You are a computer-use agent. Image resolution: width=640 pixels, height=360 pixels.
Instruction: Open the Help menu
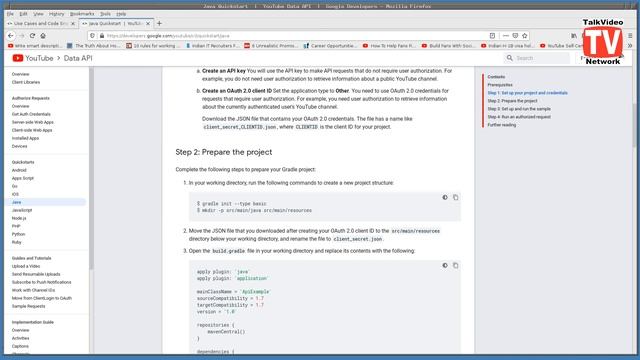(121, 14)
